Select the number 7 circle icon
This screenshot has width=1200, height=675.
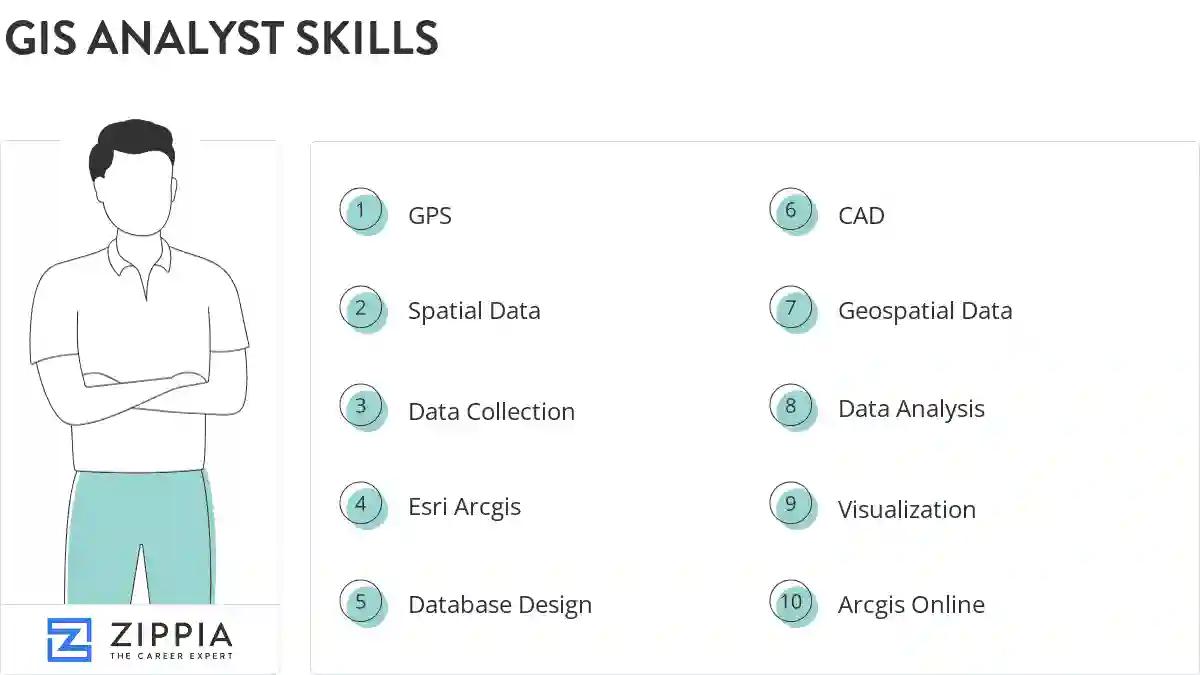pyautogui.click(x=791, y=309)
